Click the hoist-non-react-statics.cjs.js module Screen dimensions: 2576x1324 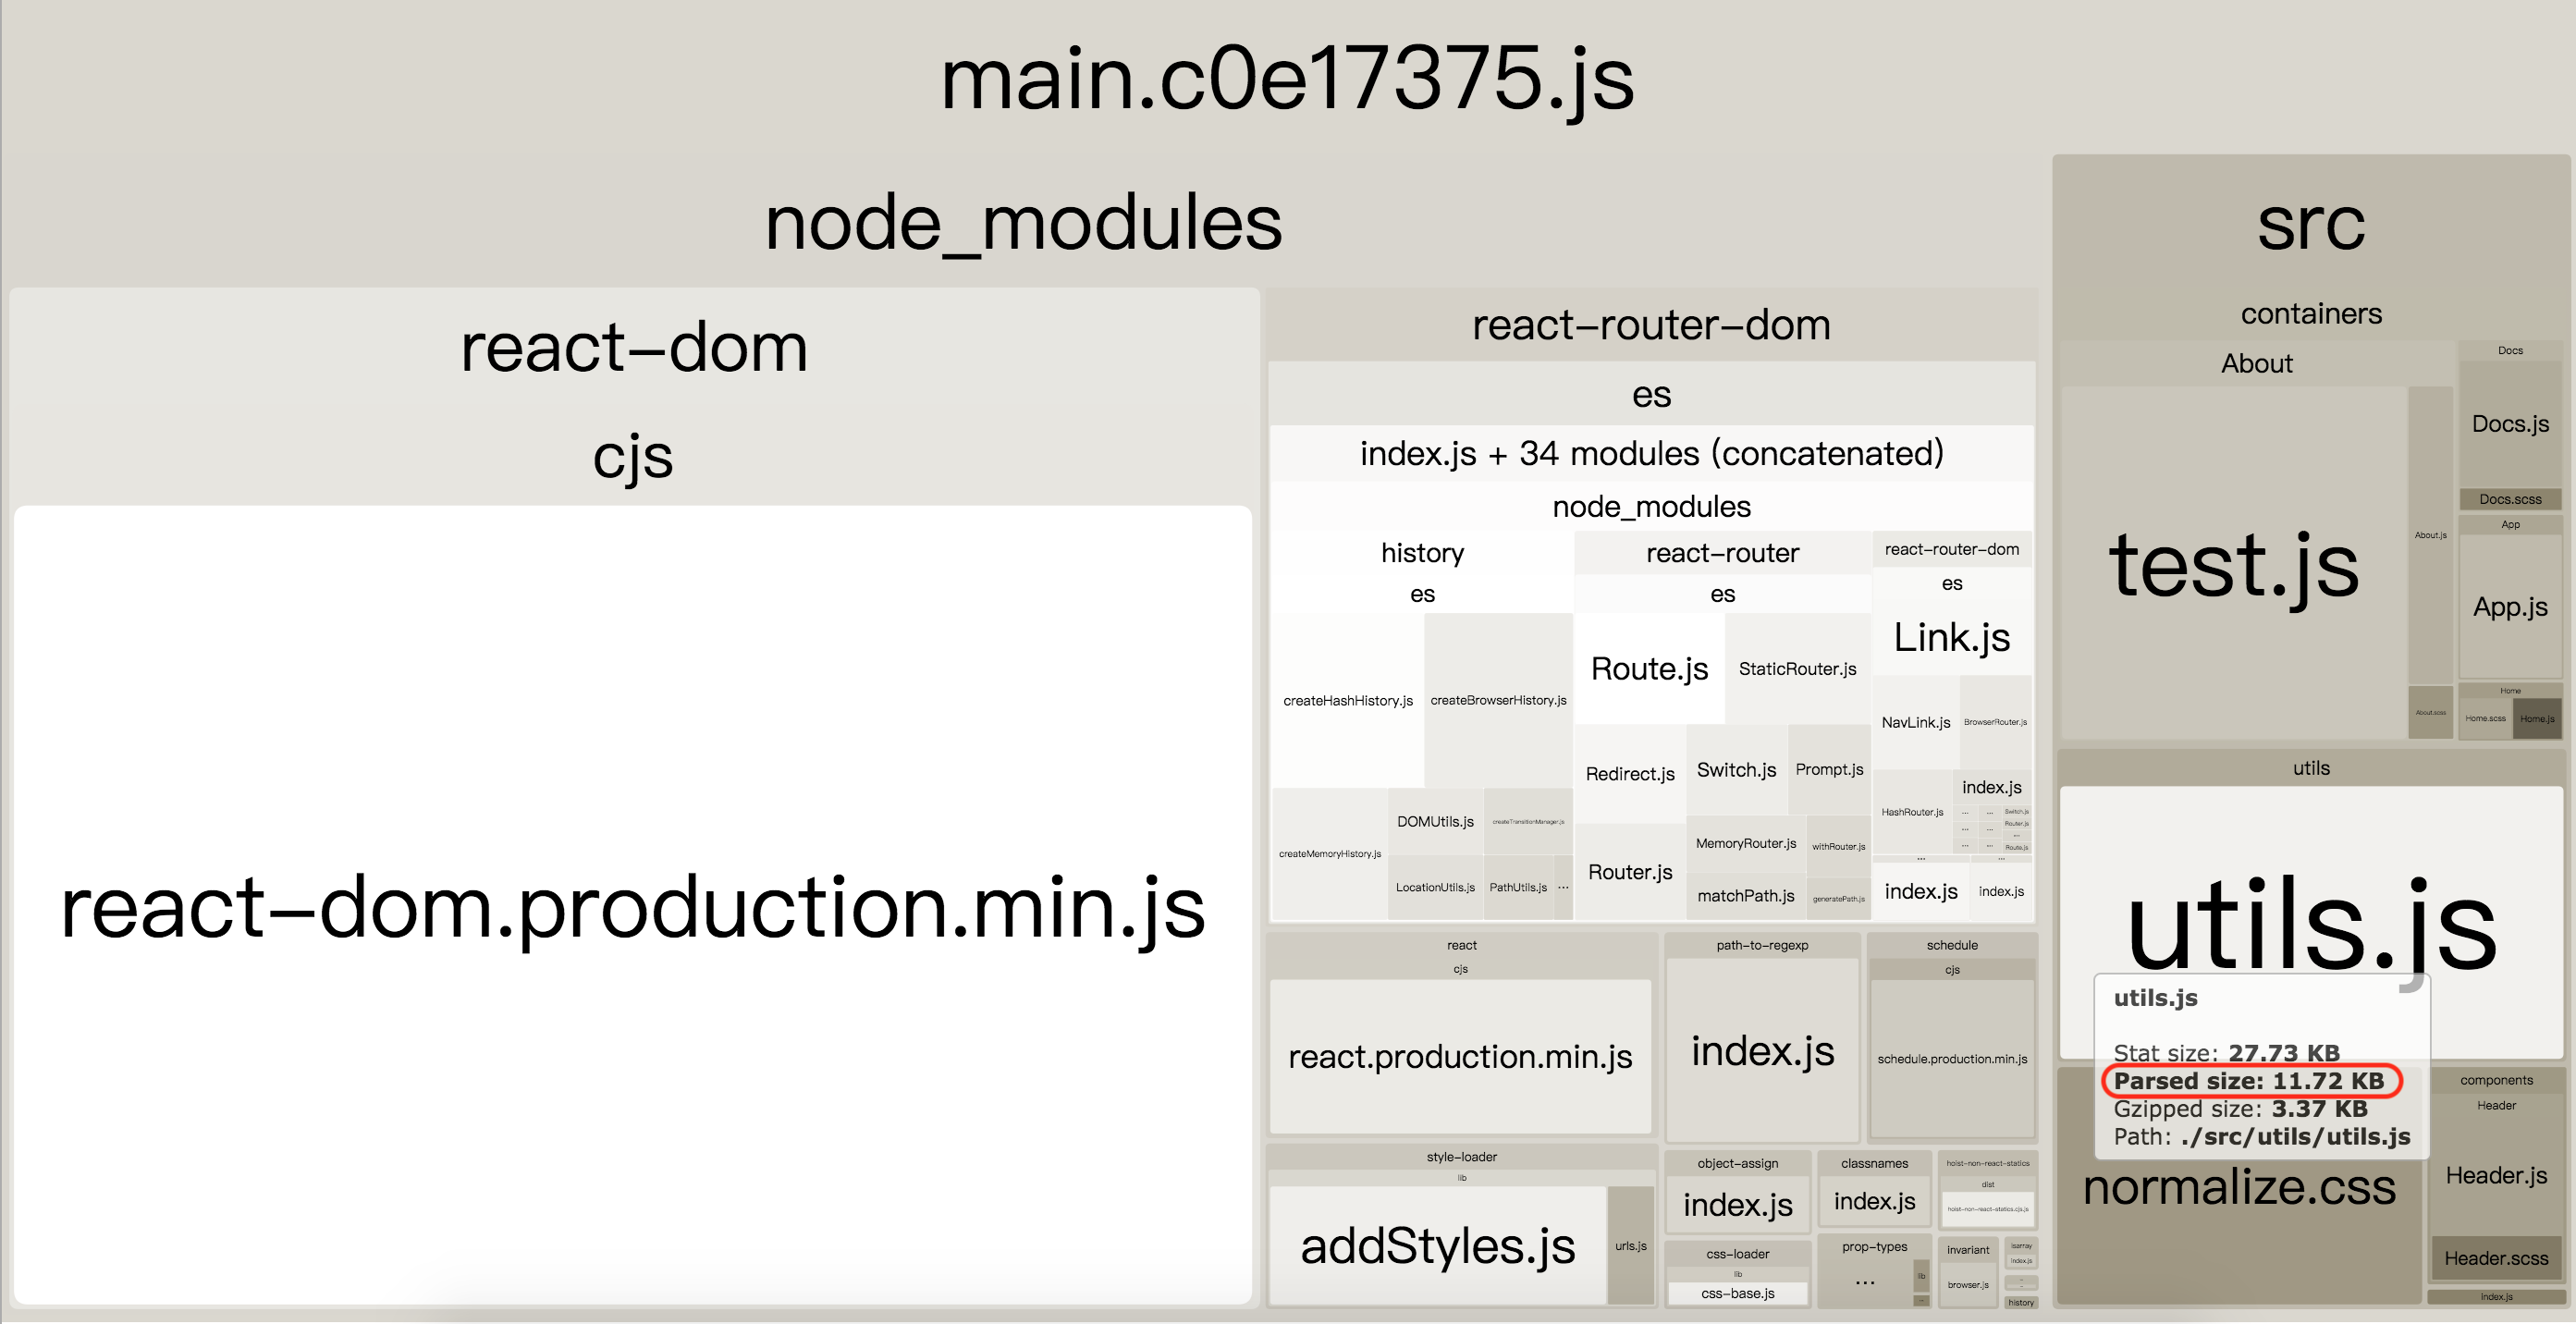click(1987, 1209)
